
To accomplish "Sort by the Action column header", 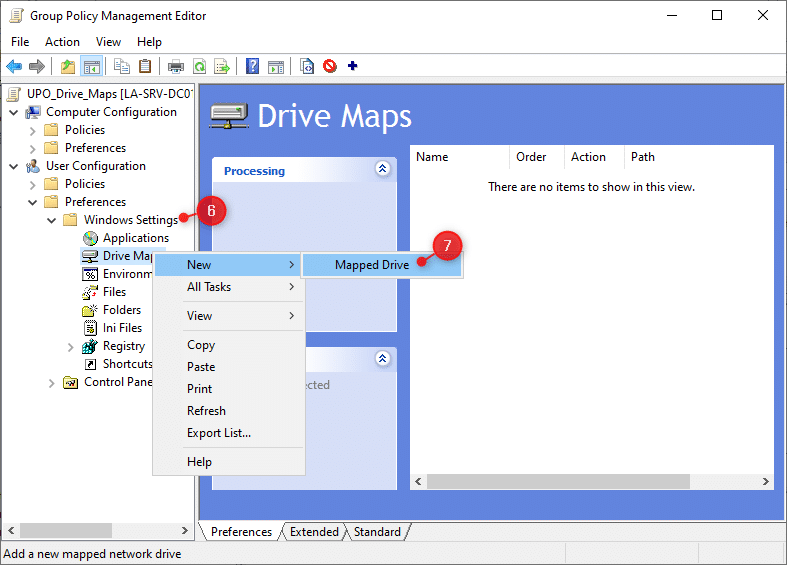I will click(x=594, y=157).
